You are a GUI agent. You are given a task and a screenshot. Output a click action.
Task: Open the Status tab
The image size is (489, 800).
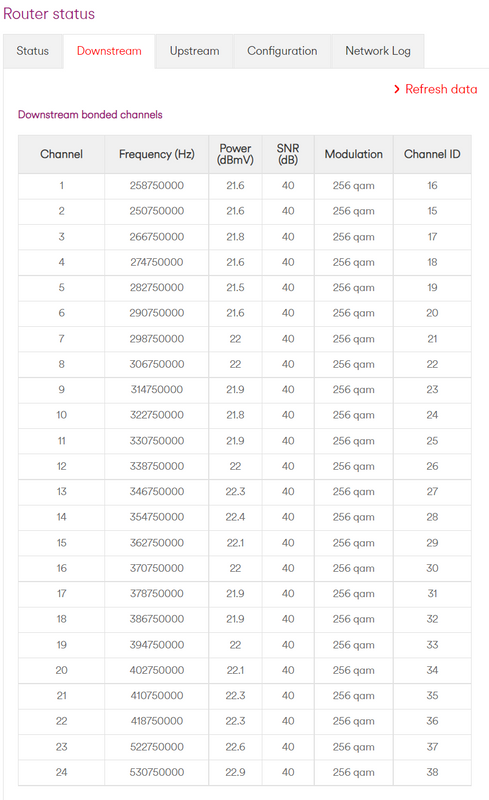pos(33,51)
